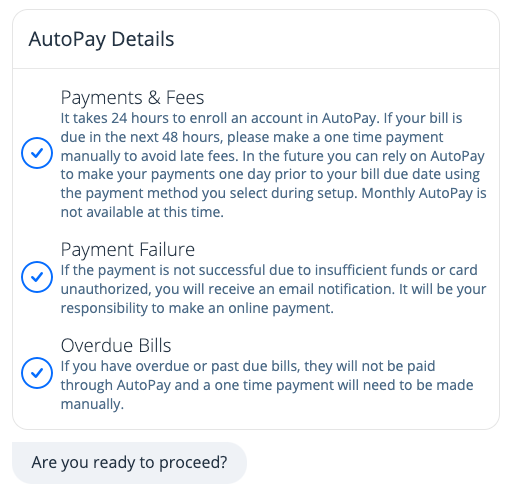Click 'through AutoPay and a one time payment' line

197,385
